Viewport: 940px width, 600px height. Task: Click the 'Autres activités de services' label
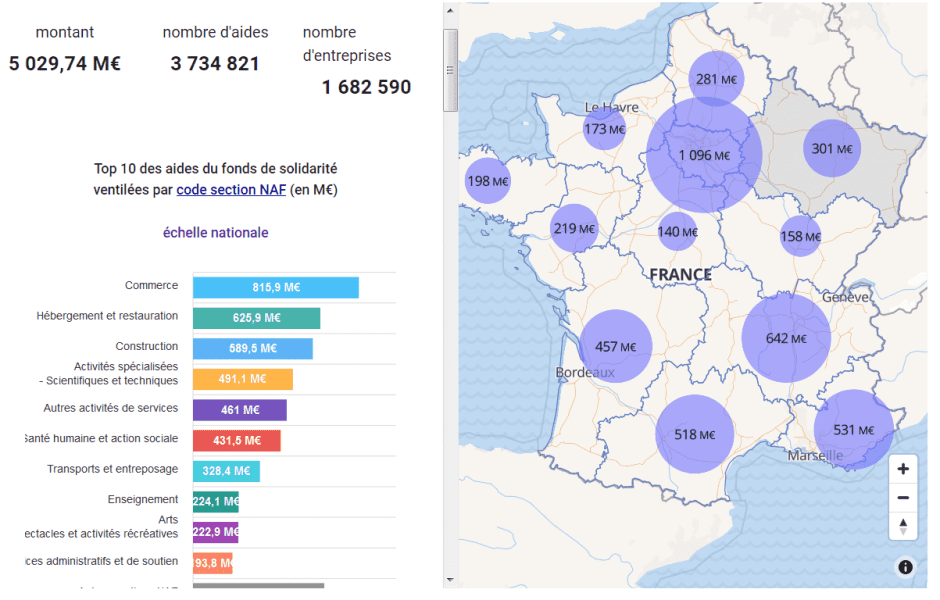coord(111,408)
